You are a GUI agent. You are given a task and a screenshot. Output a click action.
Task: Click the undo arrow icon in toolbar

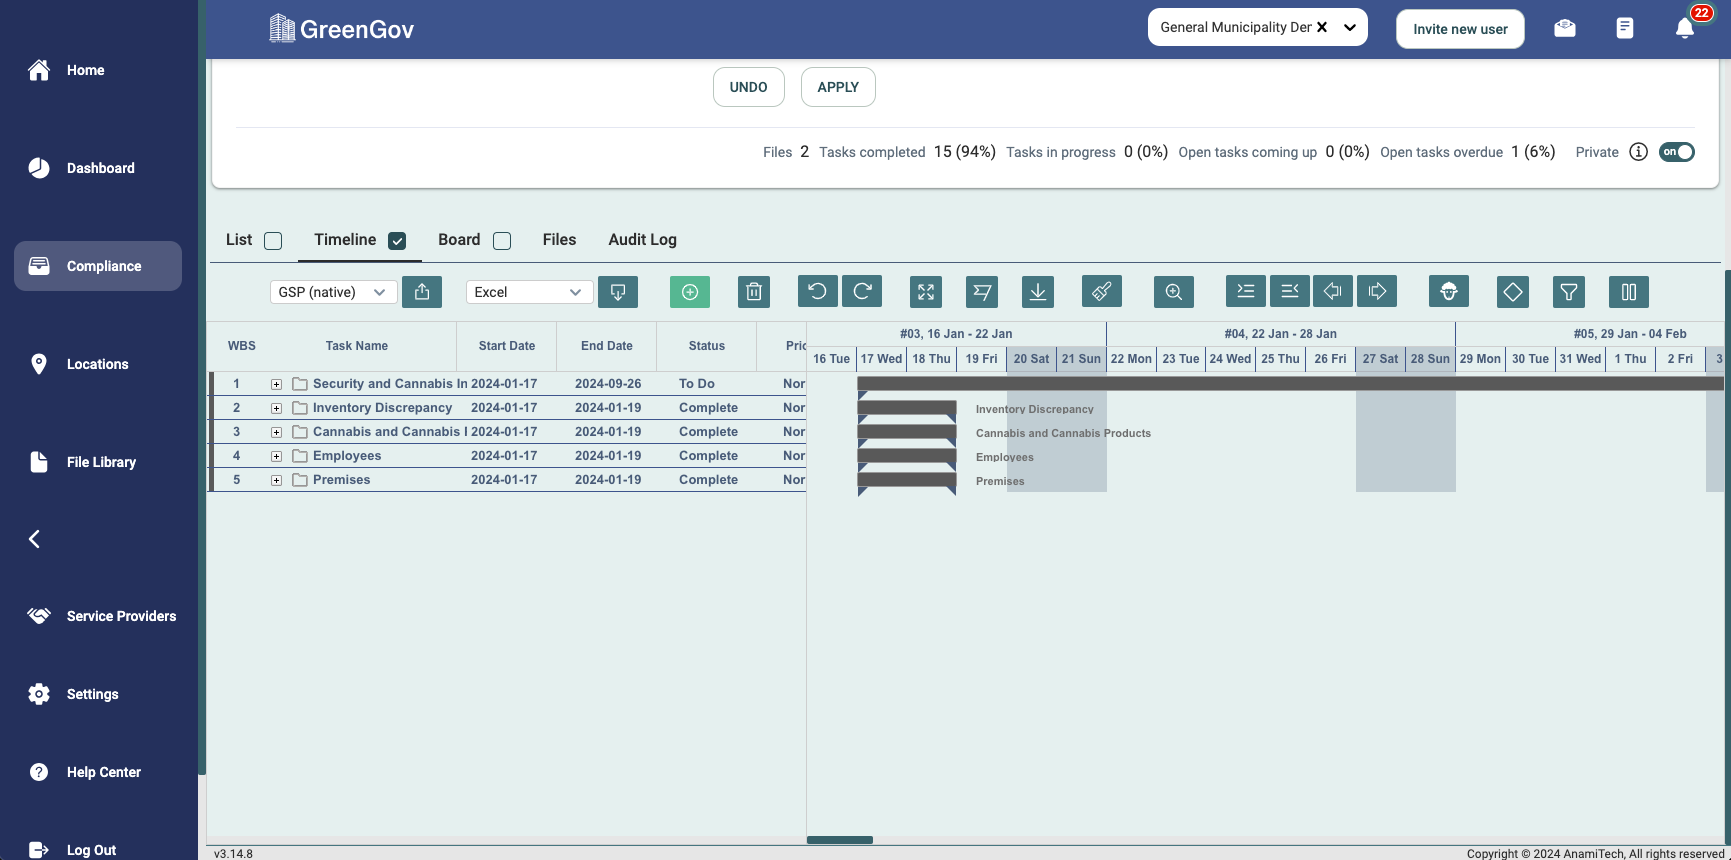pyautogui.click(x=817, y=292)
